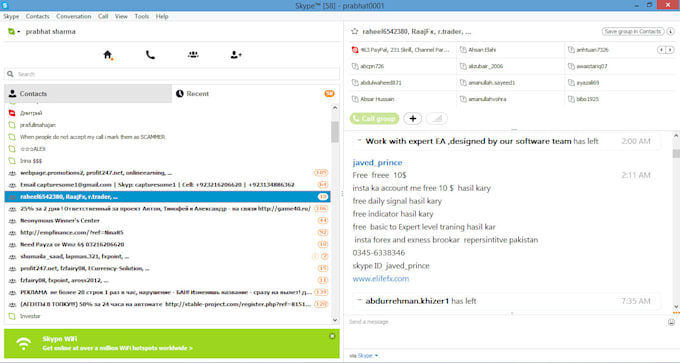This screenshot has width=680, height=363.
Task: Open the www.elifefx.com link
Action: (x=381, y=278)
